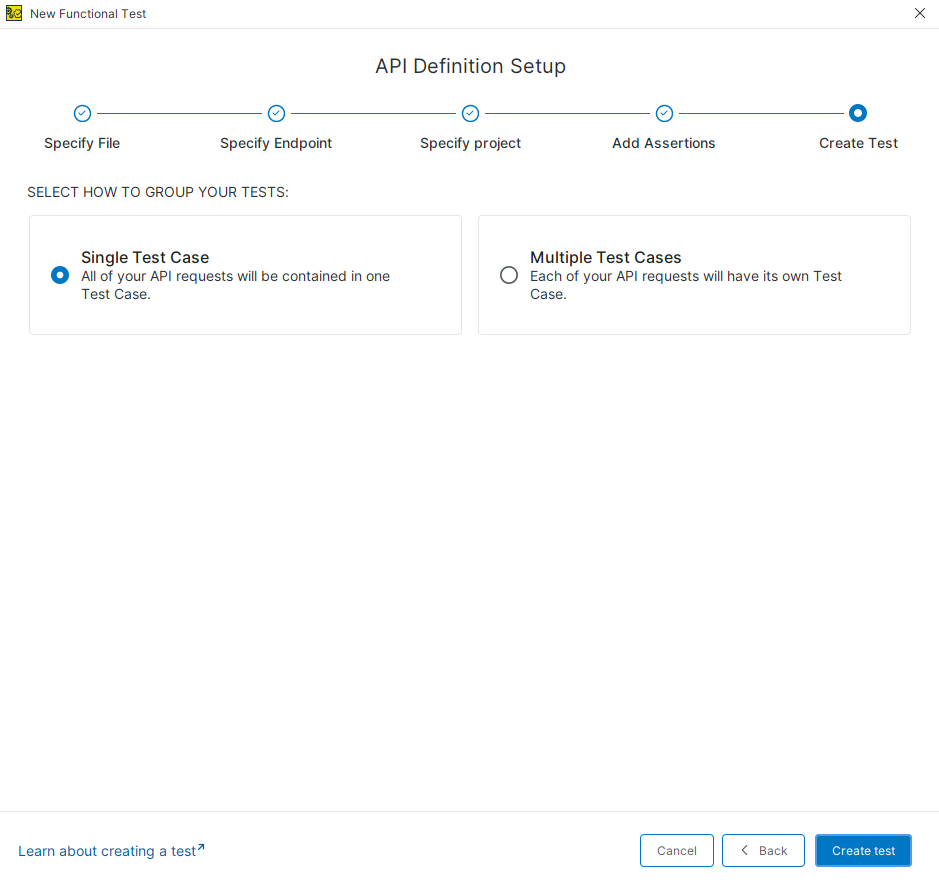The image size is (939, 886).
Task: Click the Single Test Case heading
Action: [145, 257]
